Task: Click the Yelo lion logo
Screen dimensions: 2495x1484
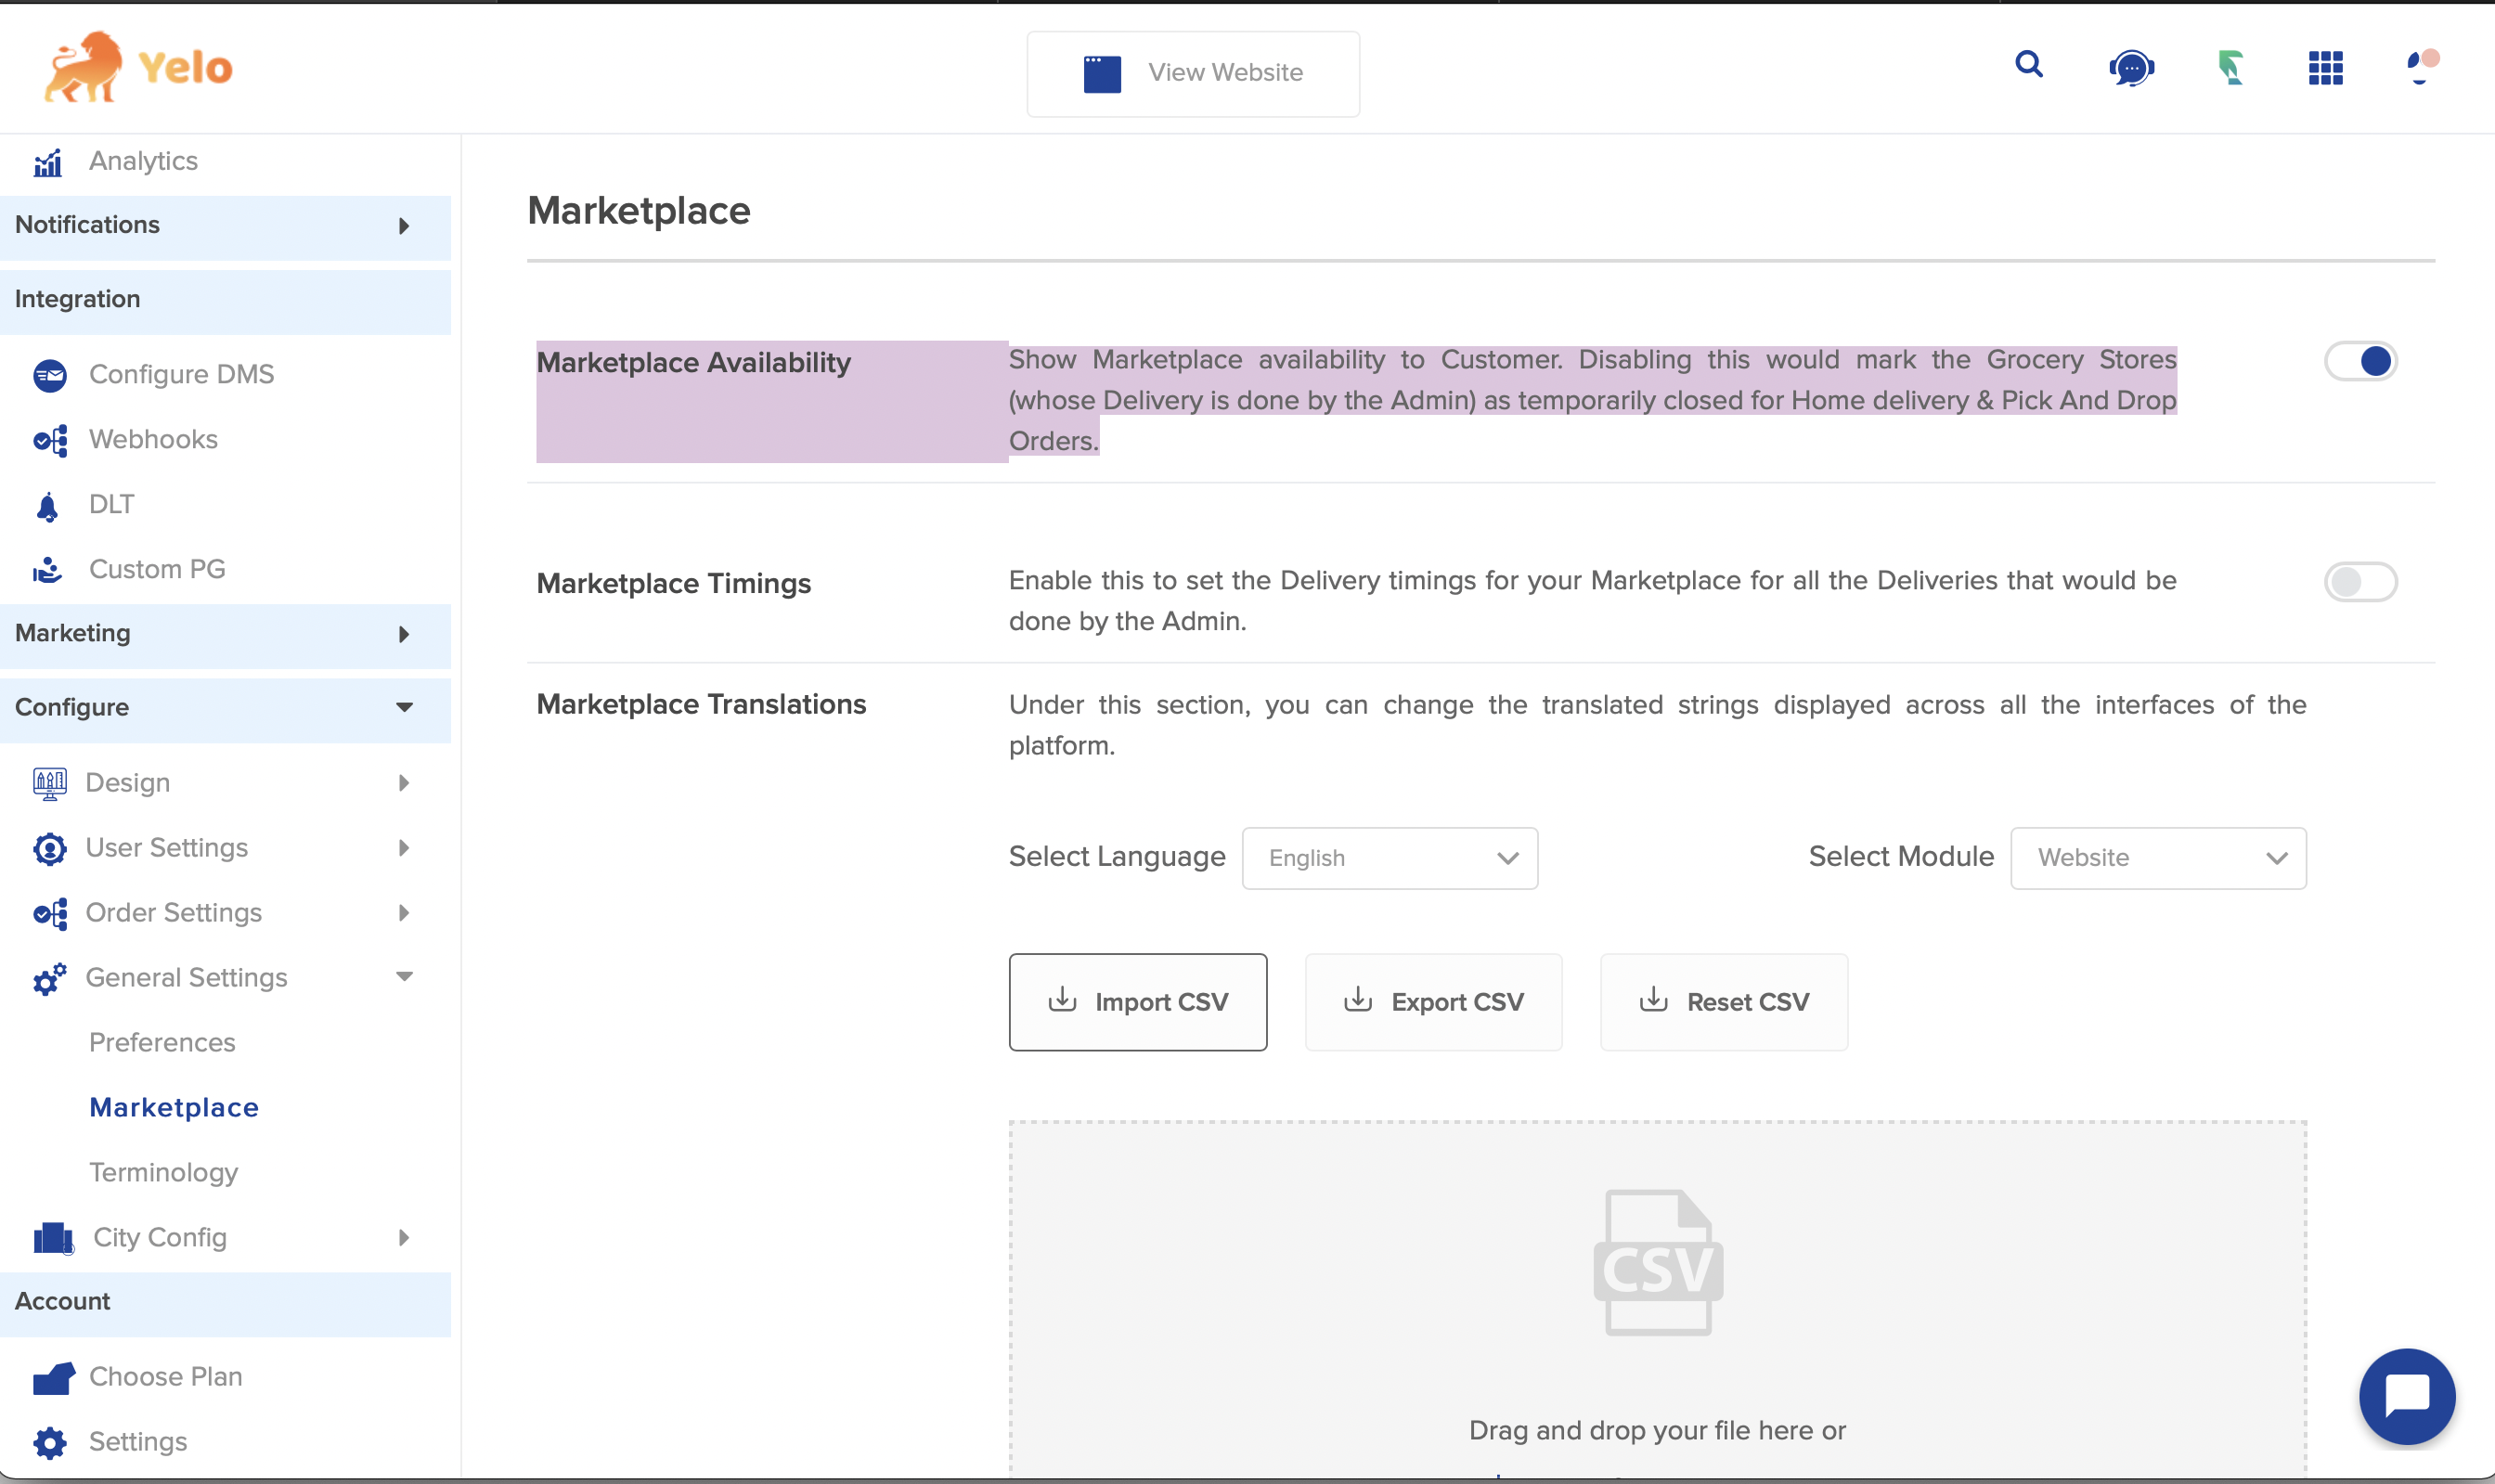Action: point(138,67)
